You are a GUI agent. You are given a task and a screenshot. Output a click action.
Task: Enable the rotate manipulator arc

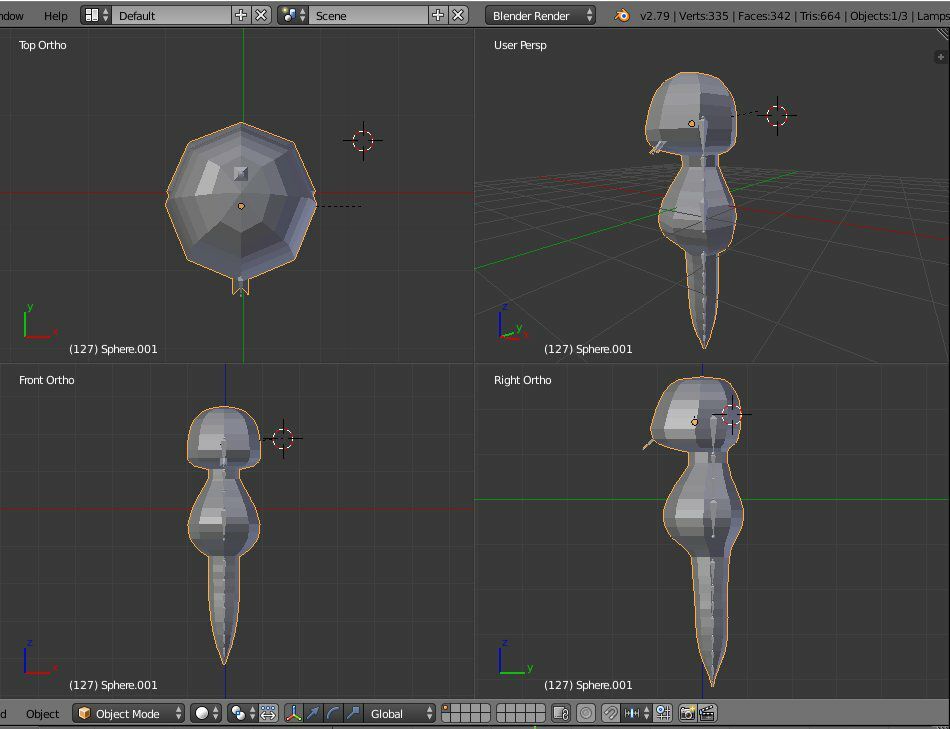pos(333,713)
